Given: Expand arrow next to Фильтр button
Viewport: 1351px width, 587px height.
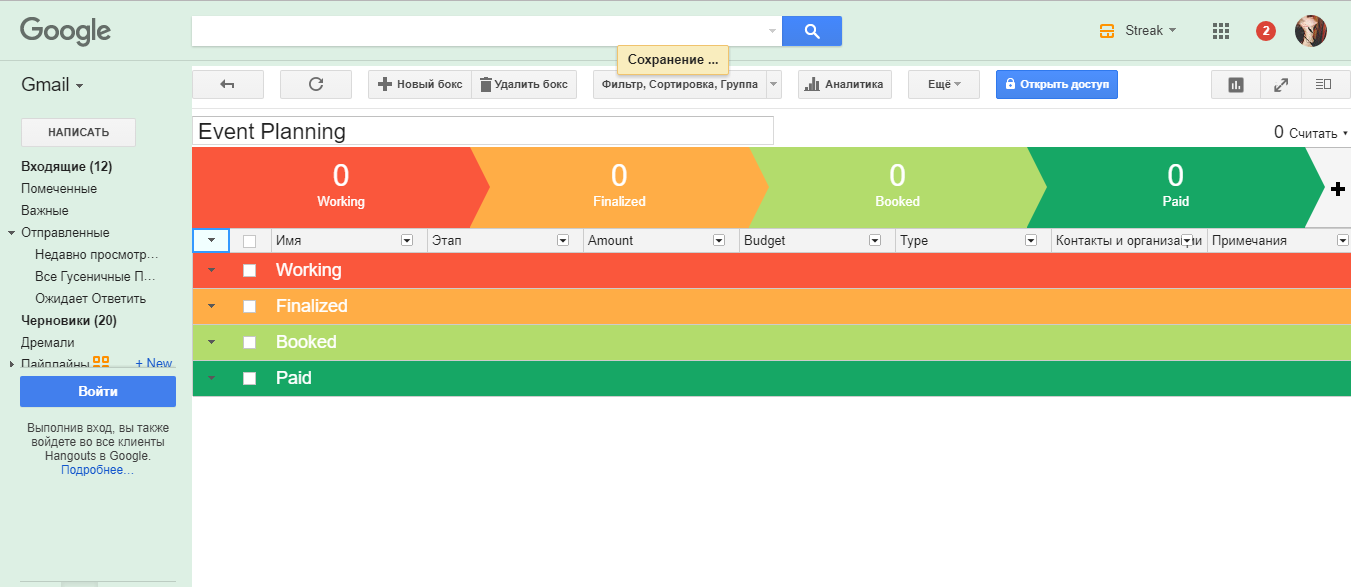Looking at the screenshot, I should (x=774, y=85).
